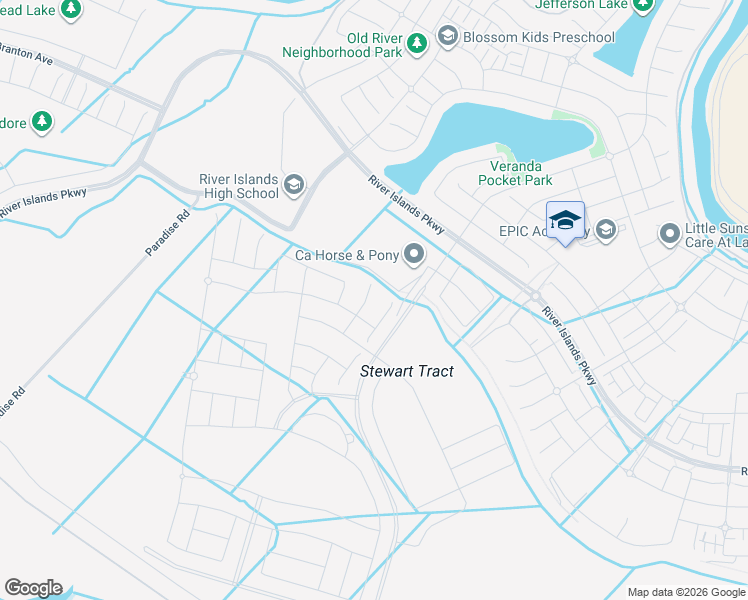Screen dimensions: 748x600
Task: Click the Jefferson Lake park pin
Action: coord(643,5)
